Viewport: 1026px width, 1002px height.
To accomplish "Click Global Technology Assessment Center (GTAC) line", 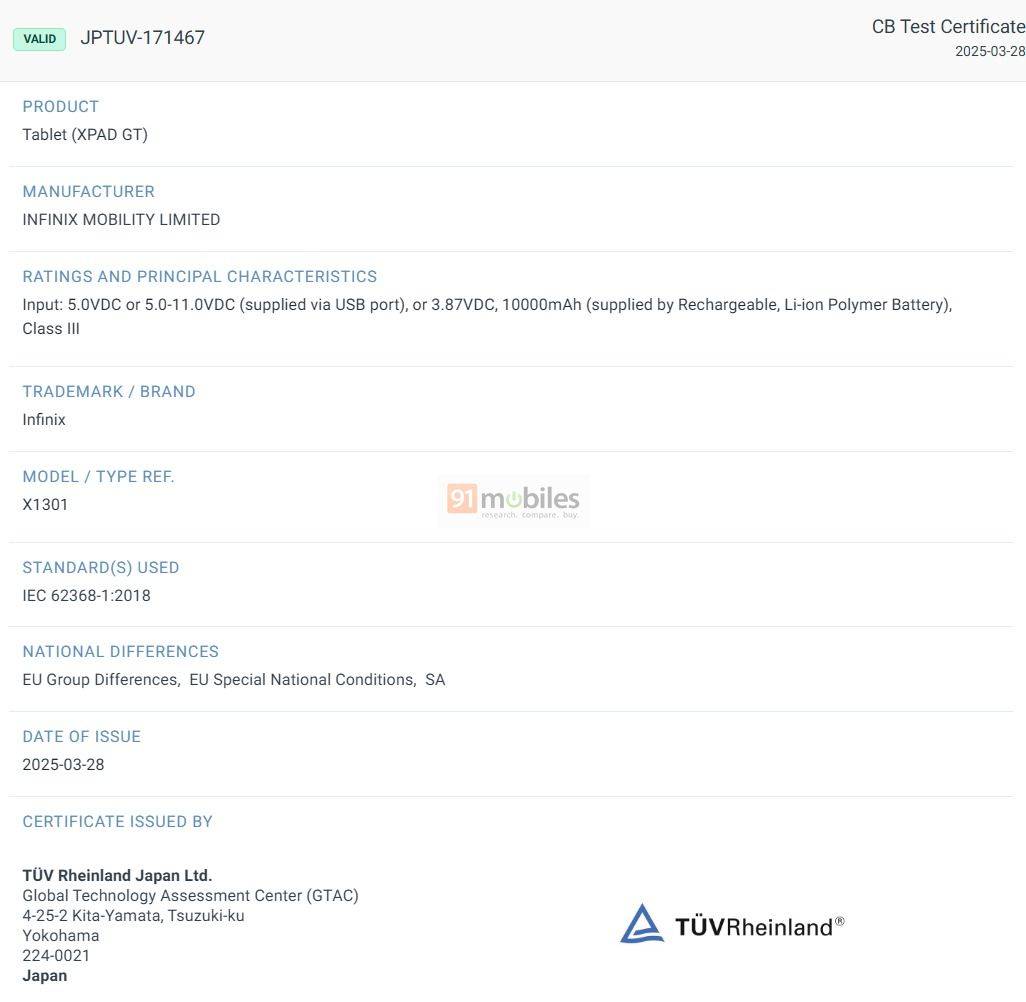I will (190, 896).
